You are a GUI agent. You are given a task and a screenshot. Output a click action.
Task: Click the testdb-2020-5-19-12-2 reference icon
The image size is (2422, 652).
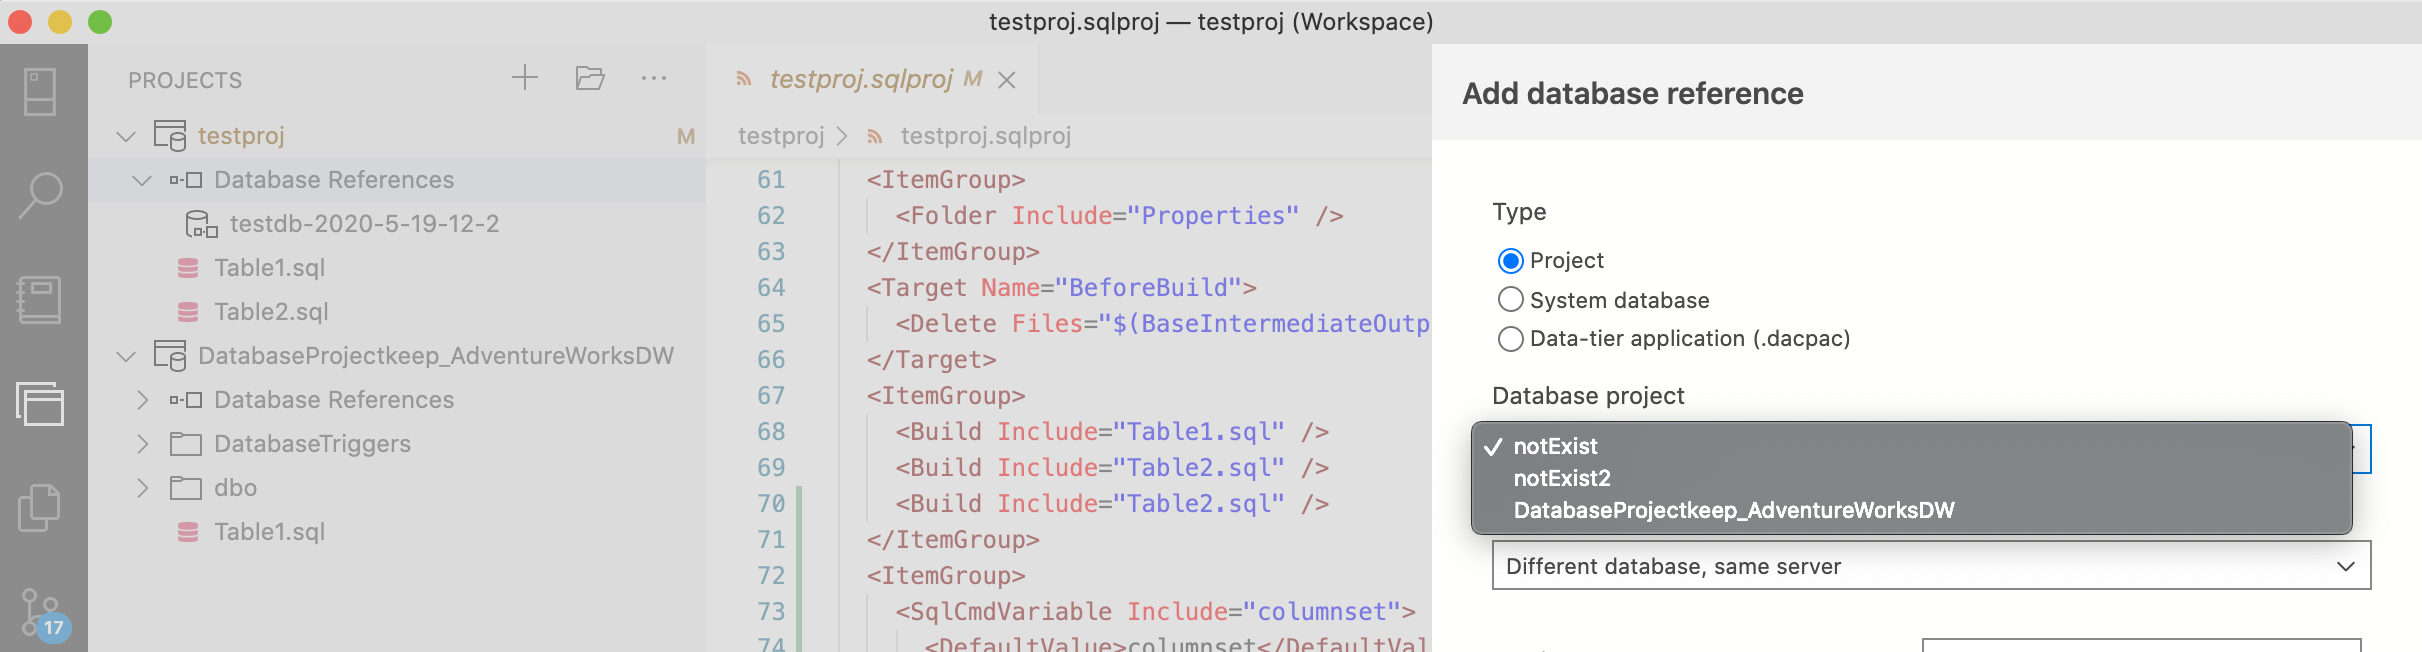[201, 224]
